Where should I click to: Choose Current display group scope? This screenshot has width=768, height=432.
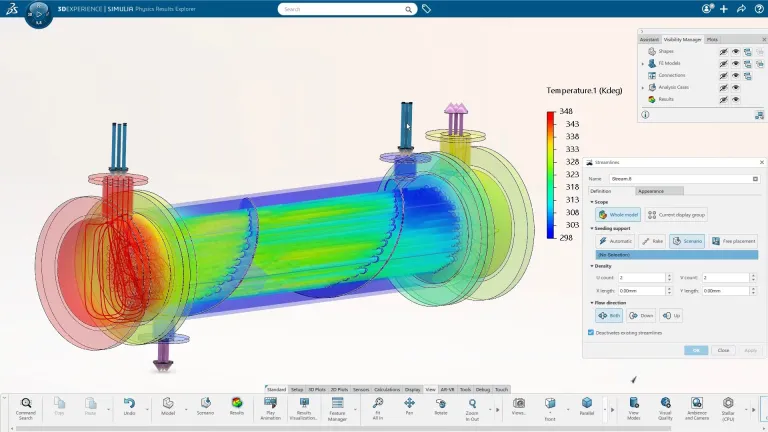(x=676, y=215)
